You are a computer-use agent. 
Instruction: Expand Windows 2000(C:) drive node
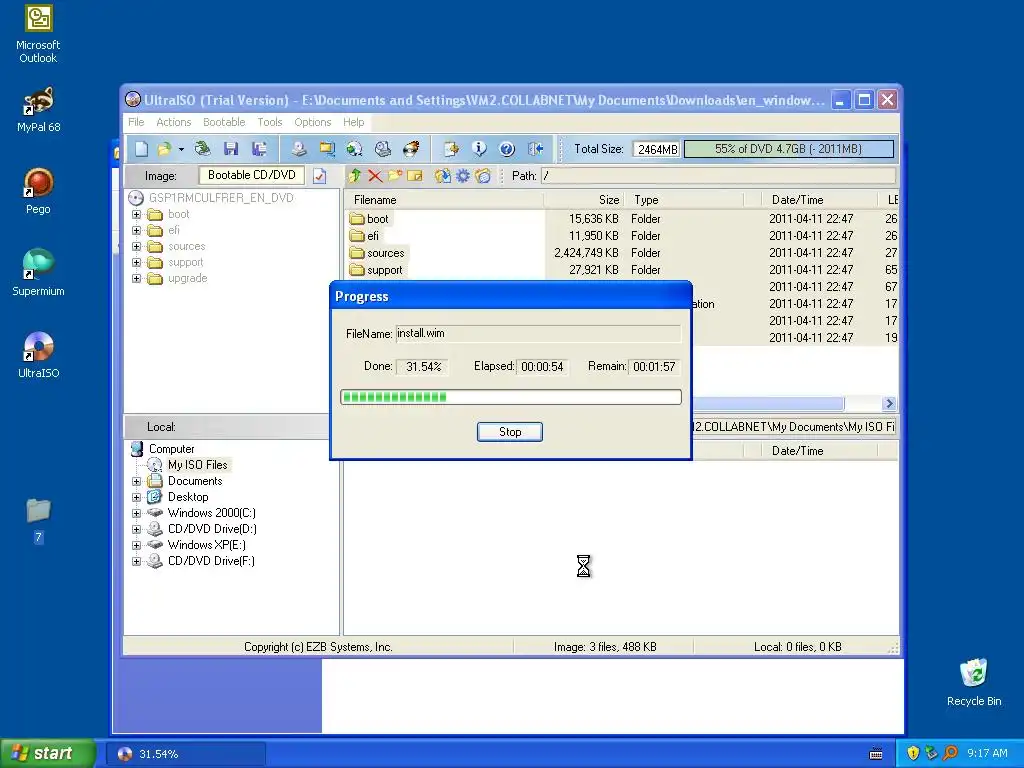pyautogui.click(x=136, y=513)
